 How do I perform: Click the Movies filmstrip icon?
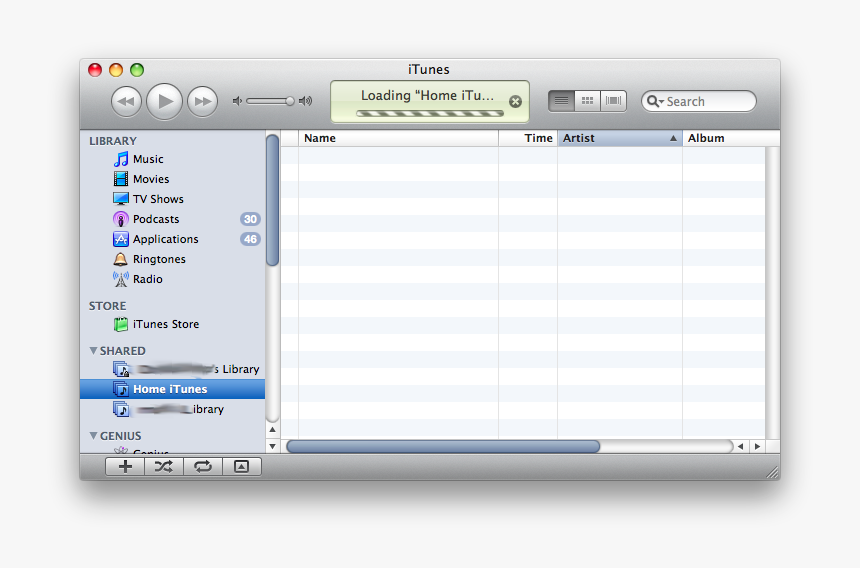pyautogui.click(x=121, y=179)
